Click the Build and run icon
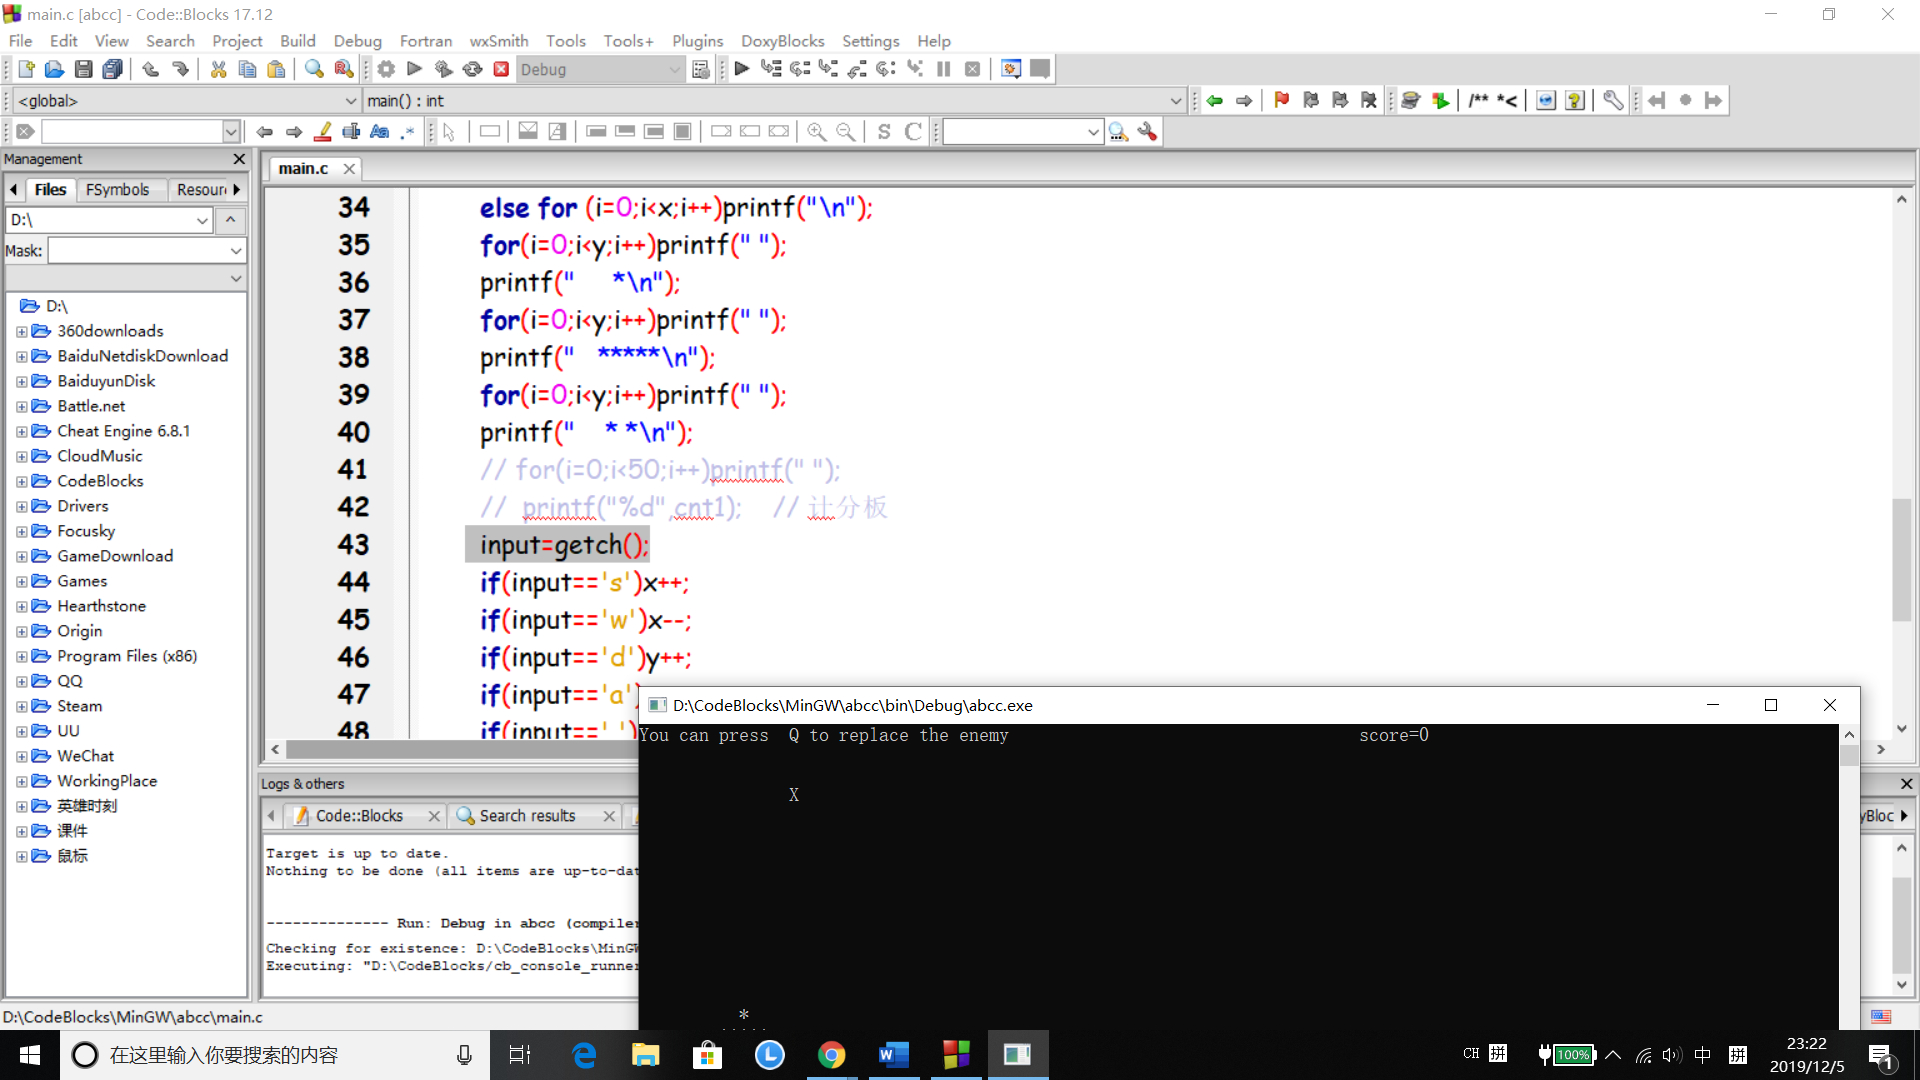The width and height of the screenshot is (1920, 1080). coord(443,69)
